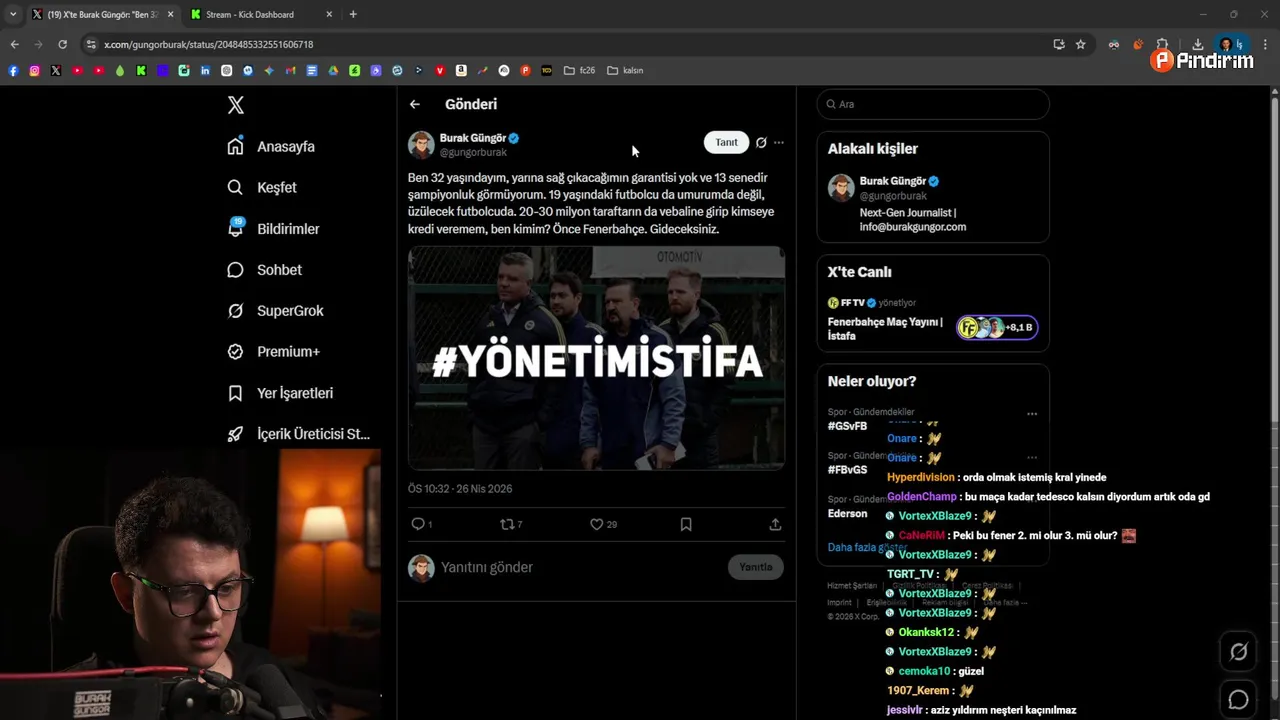Image resolution: width=1280 pixels, height=720 pixels.
Task: Open the #YÖNETİMİSTİFA post image
Action: click(x=596, y=358)
